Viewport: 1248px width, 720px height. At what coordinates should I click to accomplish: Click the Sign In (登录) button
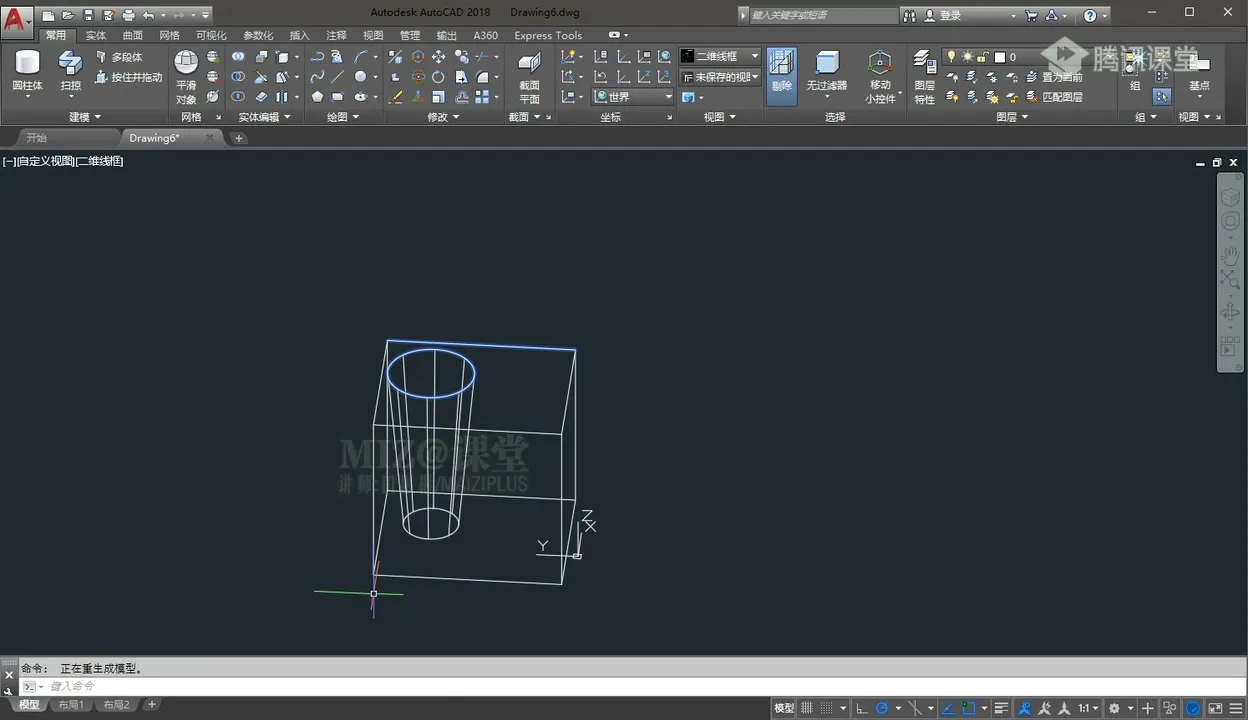(950, 15)
